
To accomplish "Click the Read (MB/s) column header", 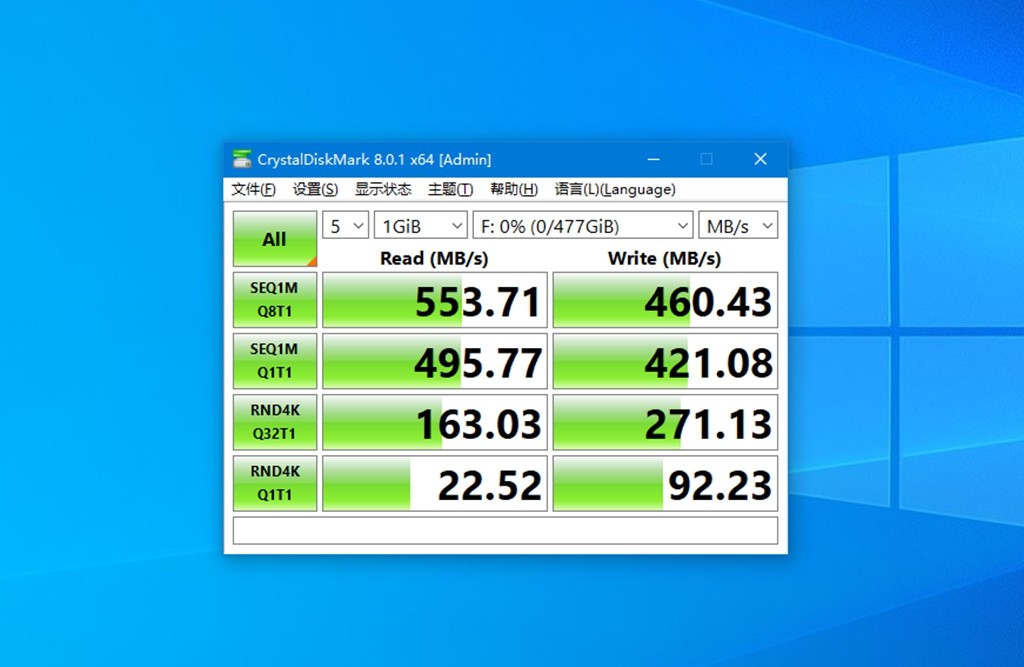I will 434,259.
